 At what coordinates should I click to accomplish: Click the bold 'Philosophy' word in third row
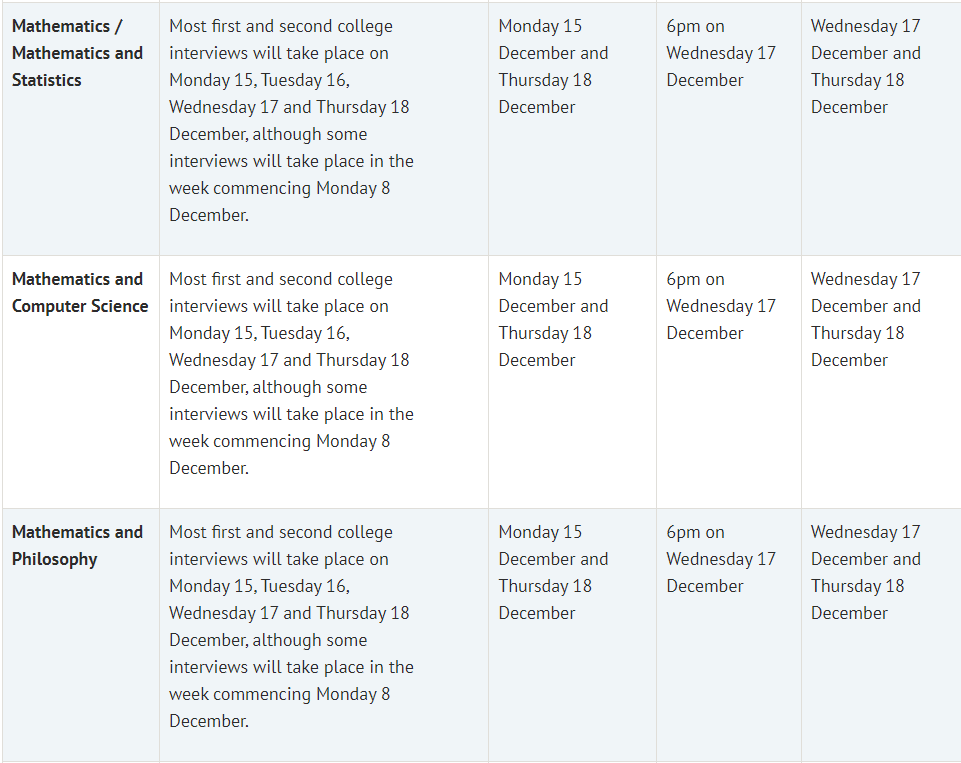[x=55, y=560]
